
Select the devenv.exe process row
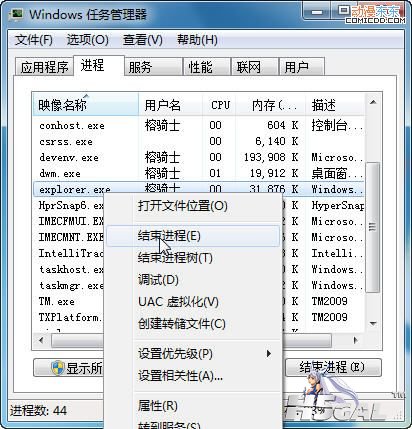click(199, 157)
